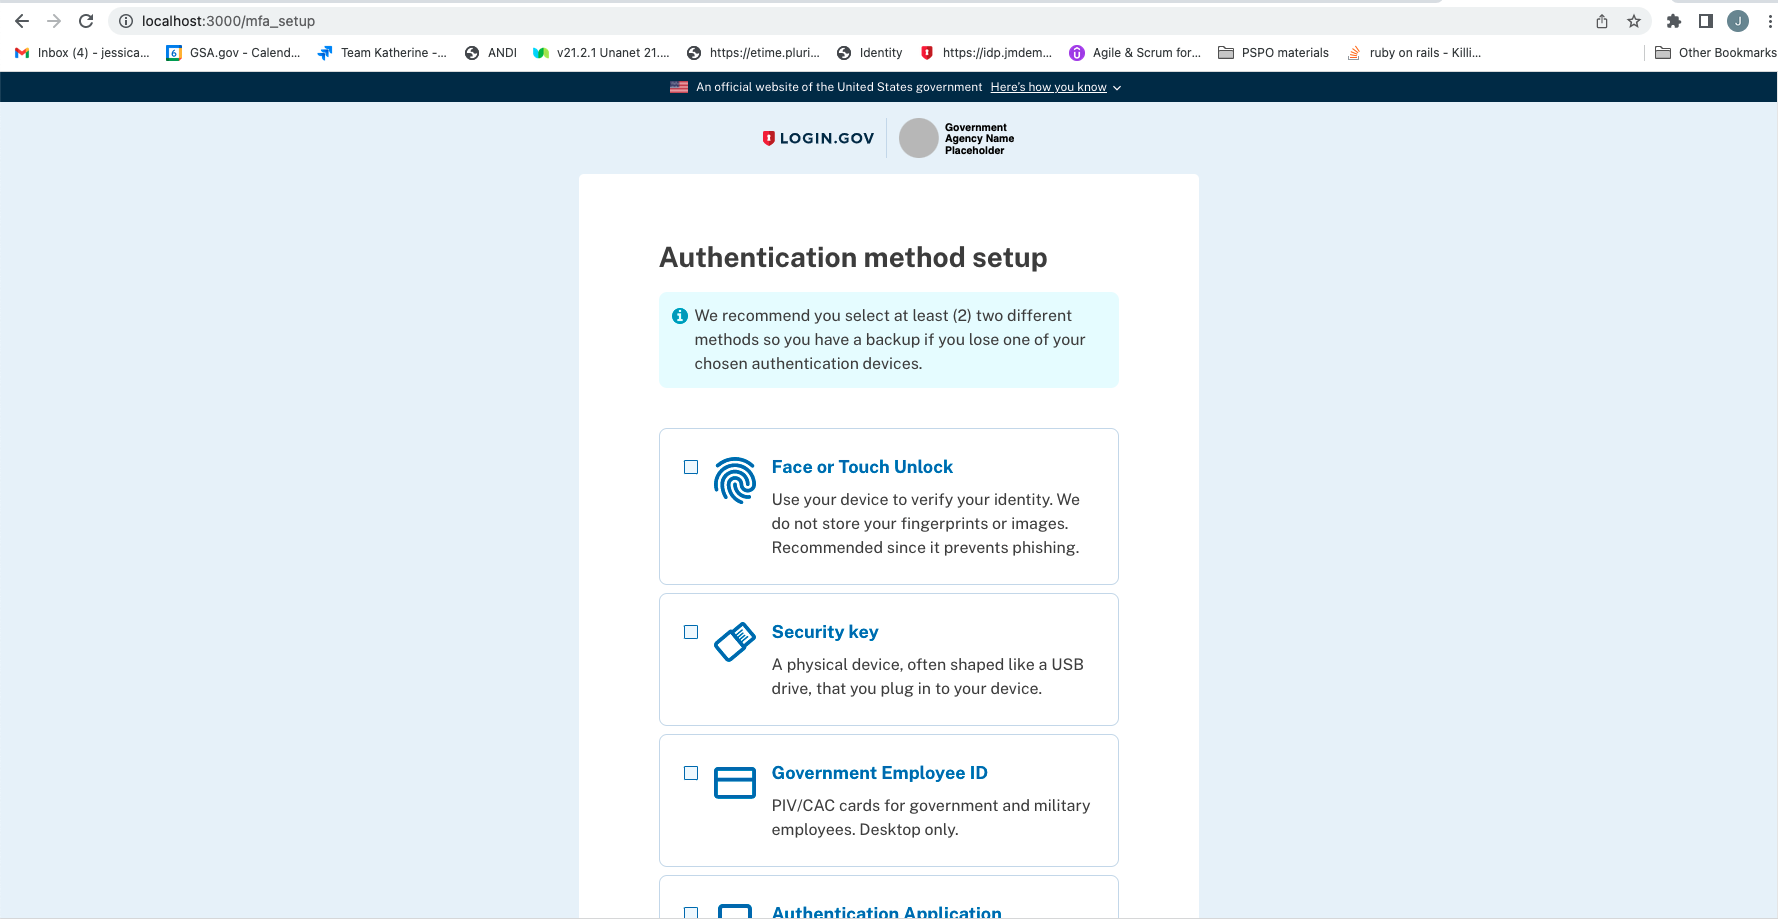Open the ruby on rails bookmark
This screenshot has height=920, width=1778.
(1414, 53)
